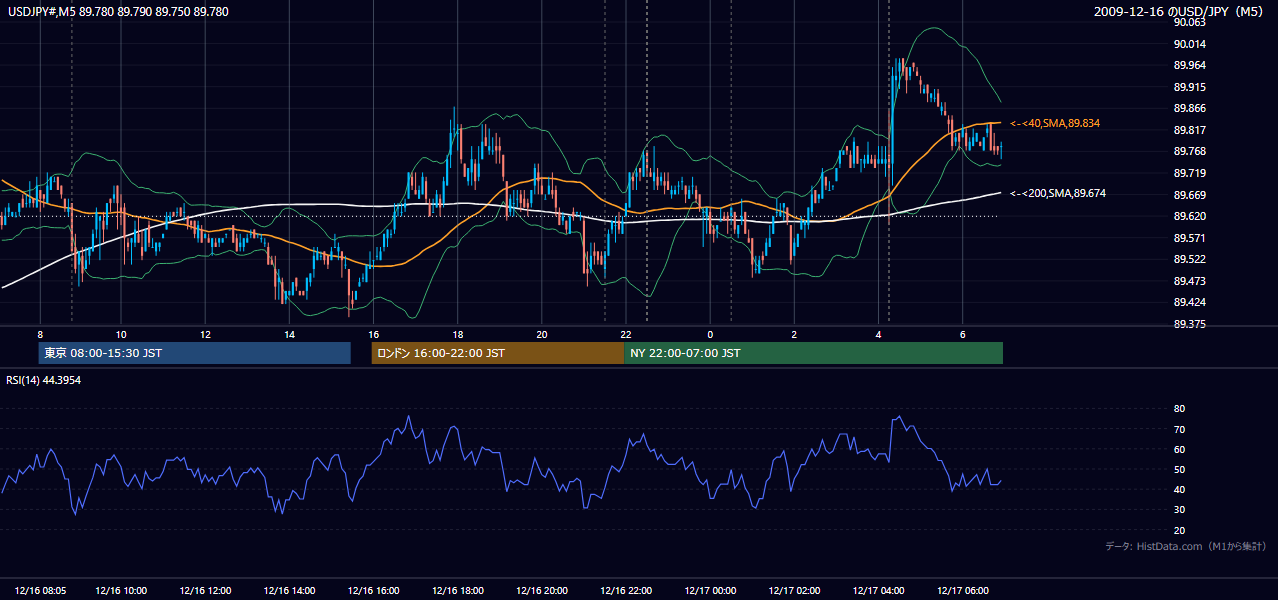Click hour label 8 under the price chart
This screenshot has height=600, width=1278.
coord(40,334)
